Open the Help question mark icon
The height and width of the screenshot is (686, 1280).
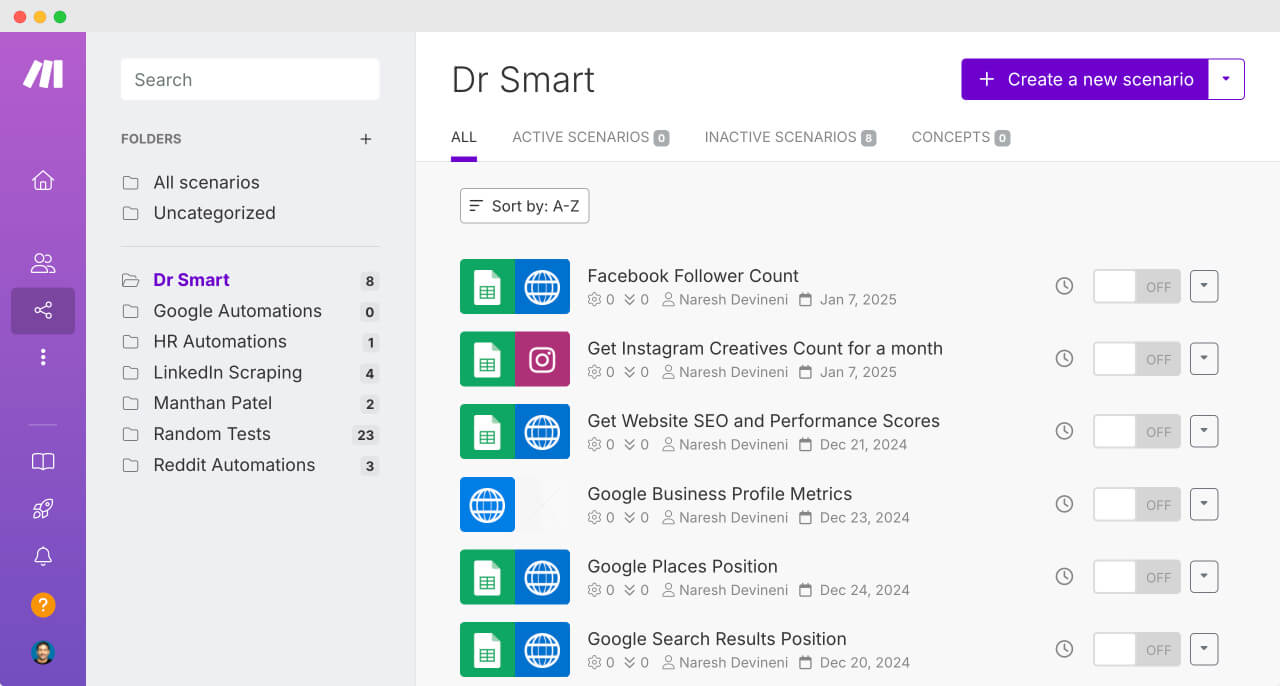(43, 605)
